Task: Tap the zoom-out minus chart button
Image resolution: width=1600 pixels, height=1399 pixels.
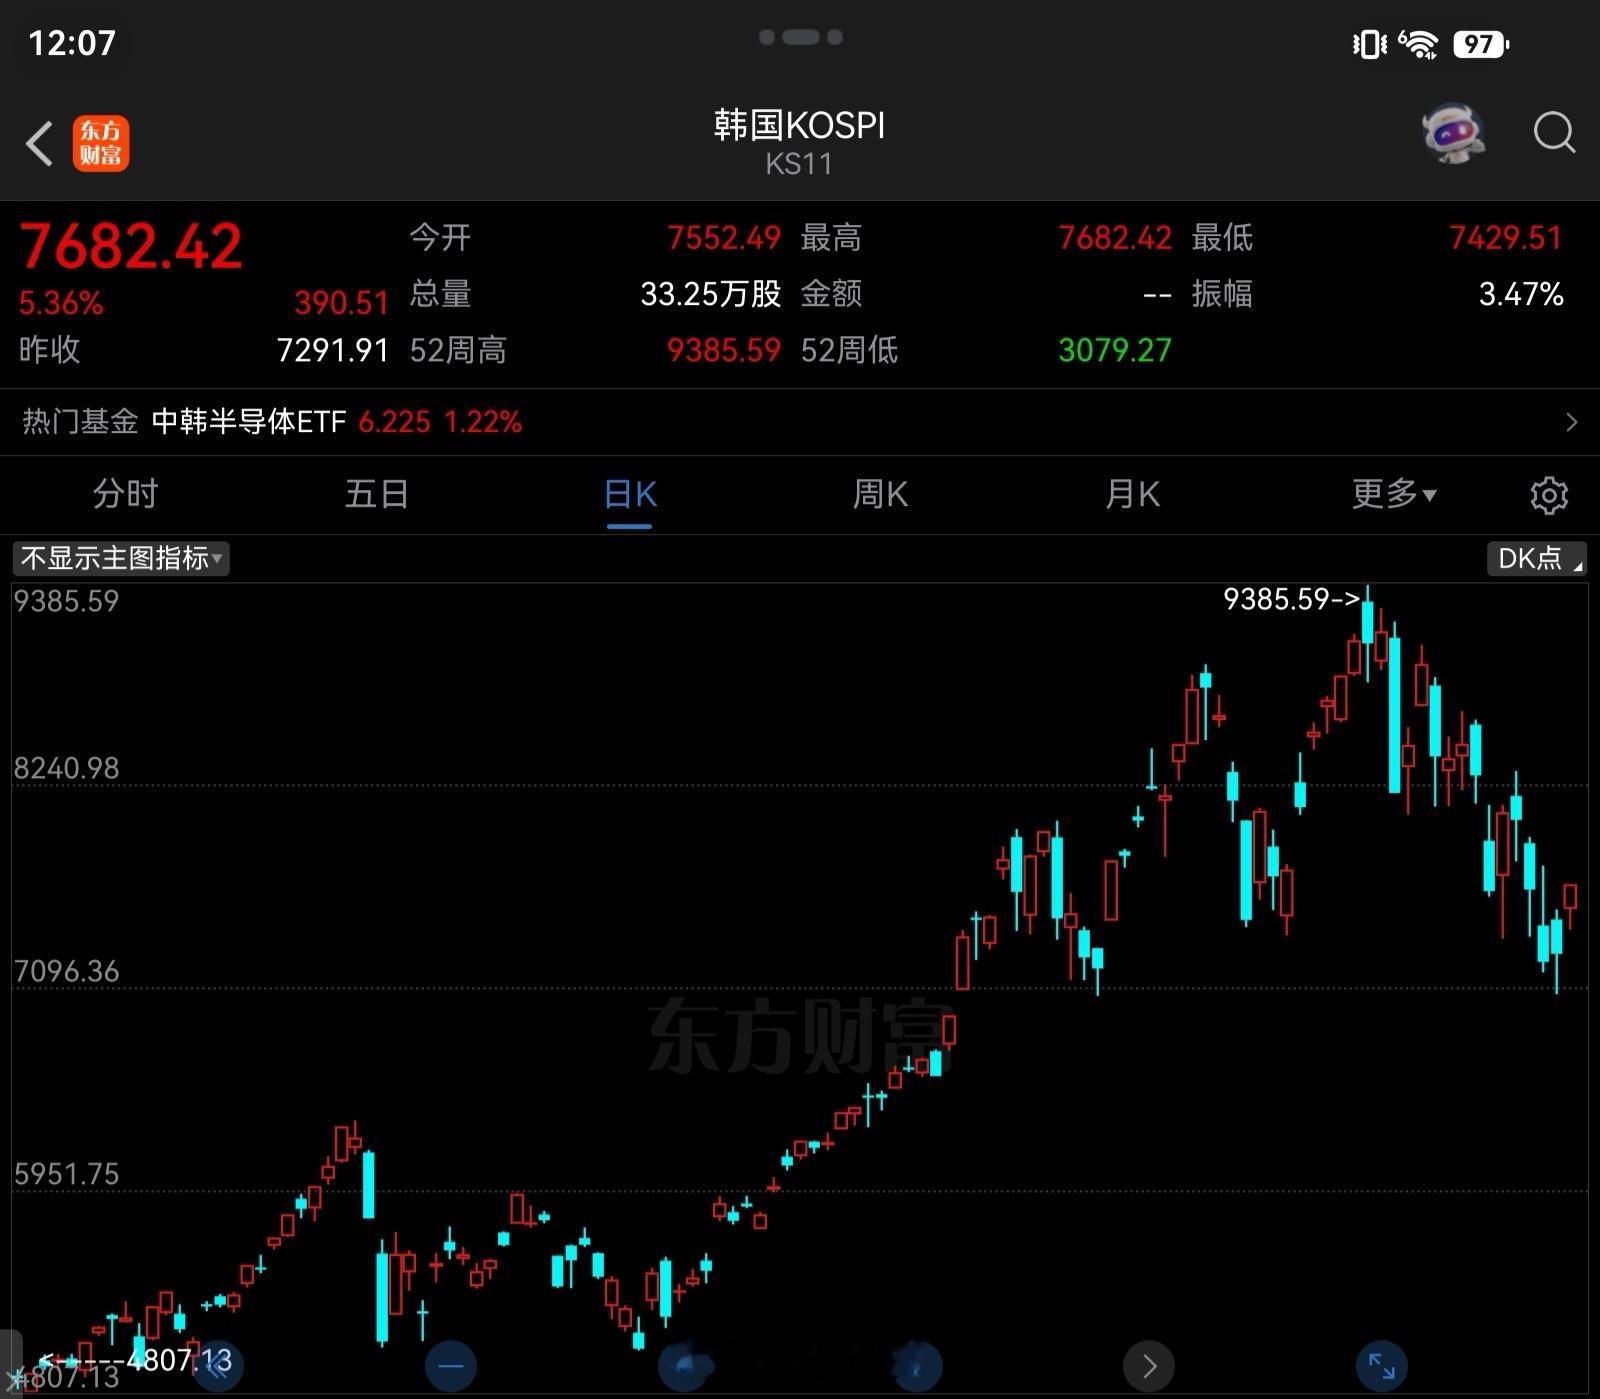Action: click(451, 1365)
